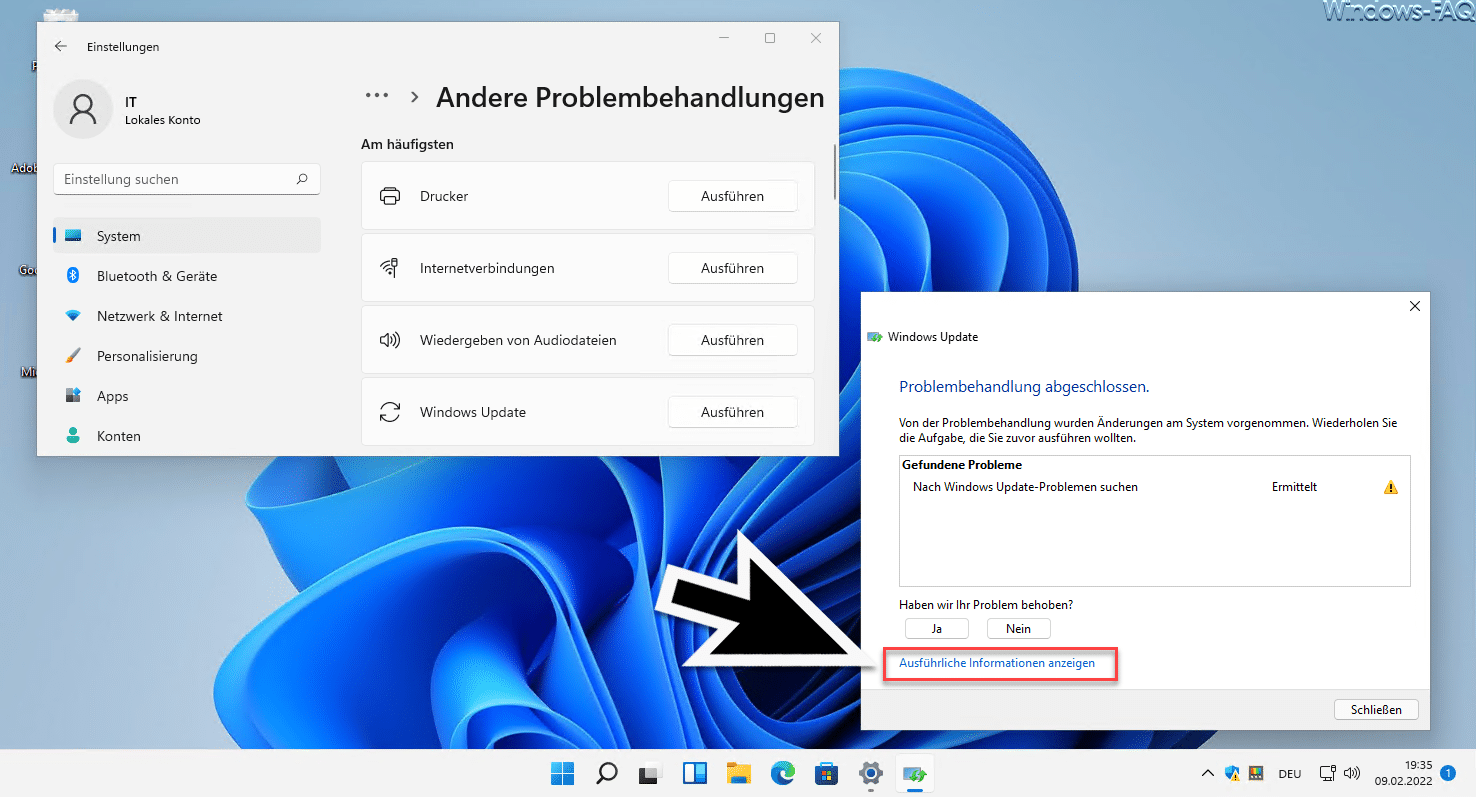Screen dimensions: 1476x797
Task: Open the Widgets panel from taskbar
Action: 695,773
